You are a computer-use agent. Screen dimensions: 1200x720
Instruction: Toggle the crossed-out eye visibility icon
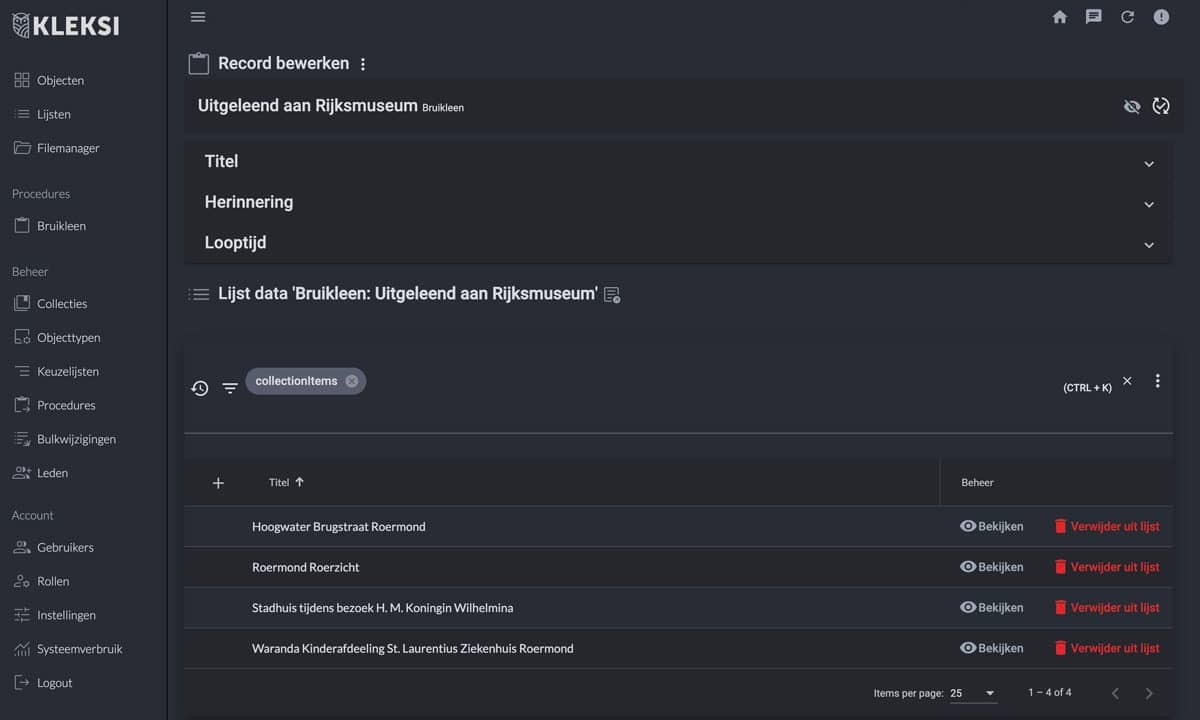point(1132,106)
